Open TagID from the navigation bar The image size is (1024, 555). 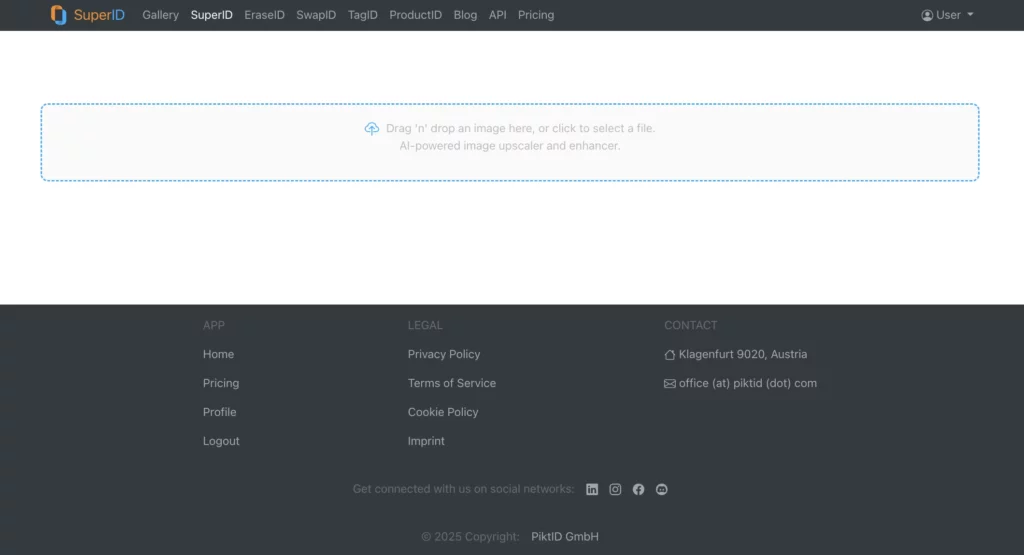pyautogui.click(x=363, y=15)
